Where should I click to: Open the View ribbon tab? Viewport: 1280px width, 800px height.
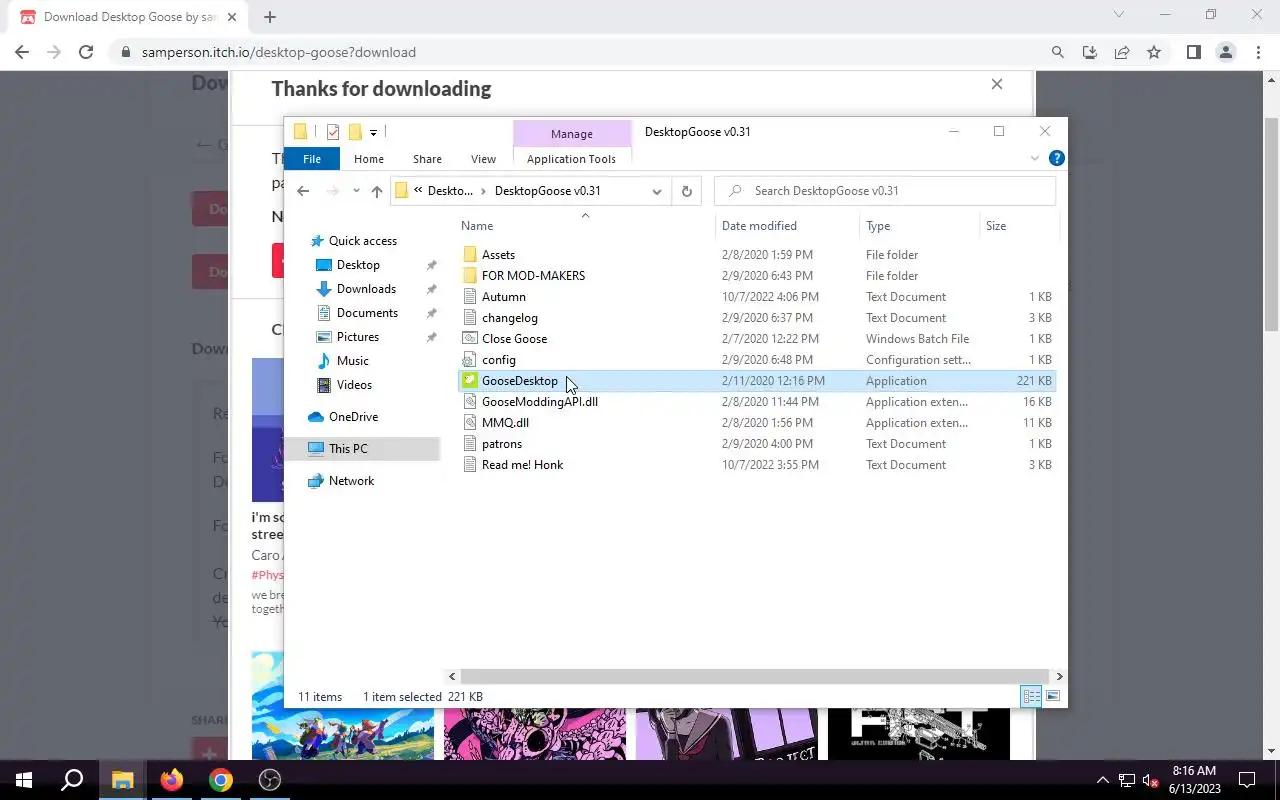[483, 159]
